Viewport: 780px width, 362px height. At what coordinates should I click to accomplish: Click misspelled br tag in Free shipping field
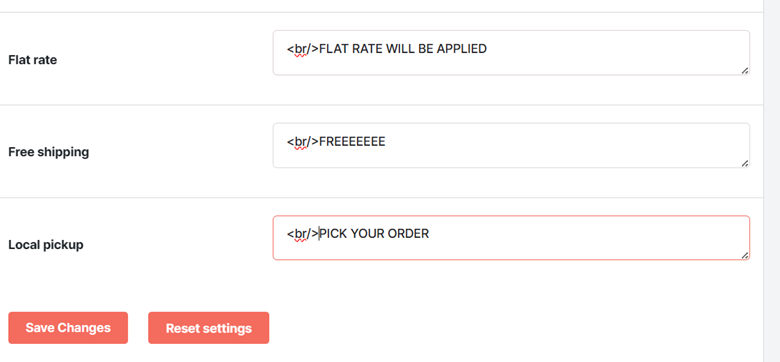[x=300, y=142]
